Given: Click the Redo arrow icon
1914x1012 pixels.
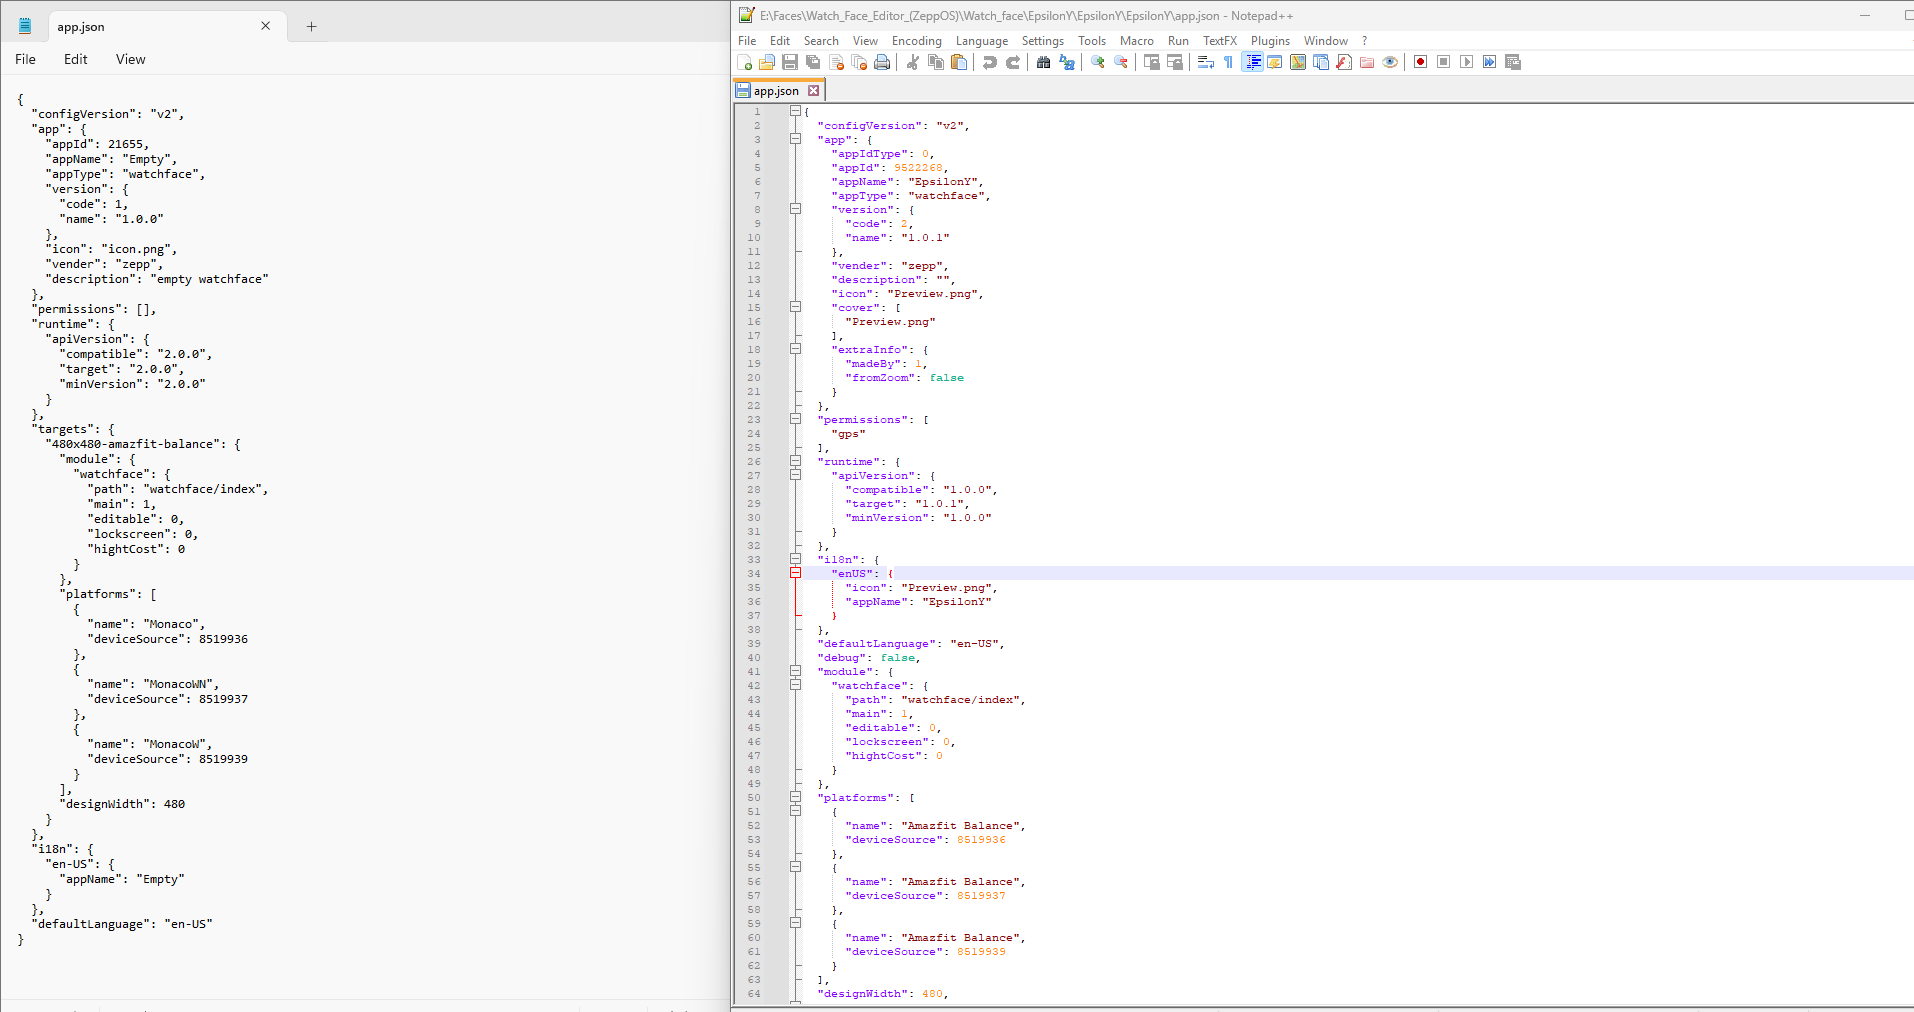Looking at the screenshot, I should [x=1013, y=62].
